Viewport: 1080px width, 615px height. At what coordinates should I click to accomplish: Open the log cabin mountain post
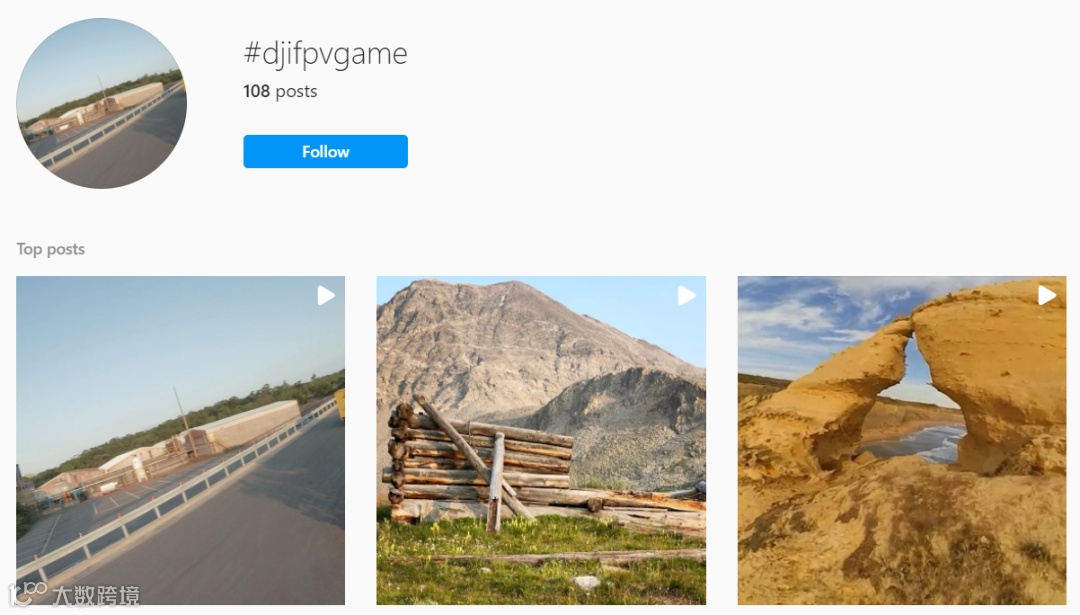[x=541, y=440]
